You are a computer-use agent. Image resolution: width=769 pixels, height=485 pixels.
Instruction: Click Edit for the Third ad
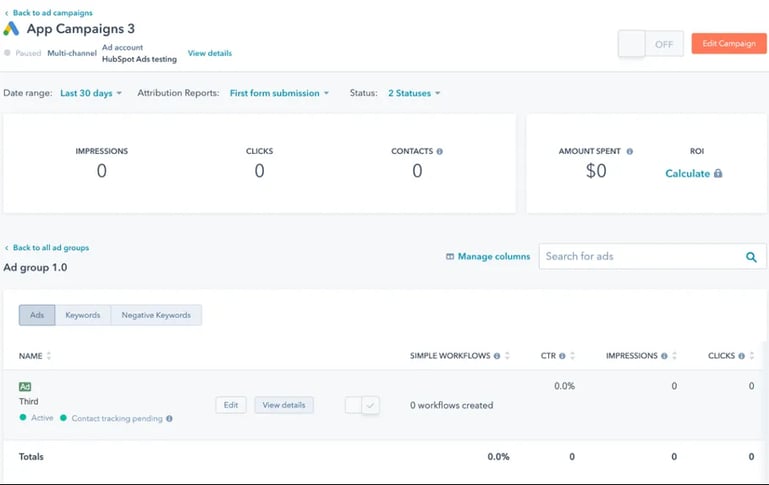[x=231, y=405]
